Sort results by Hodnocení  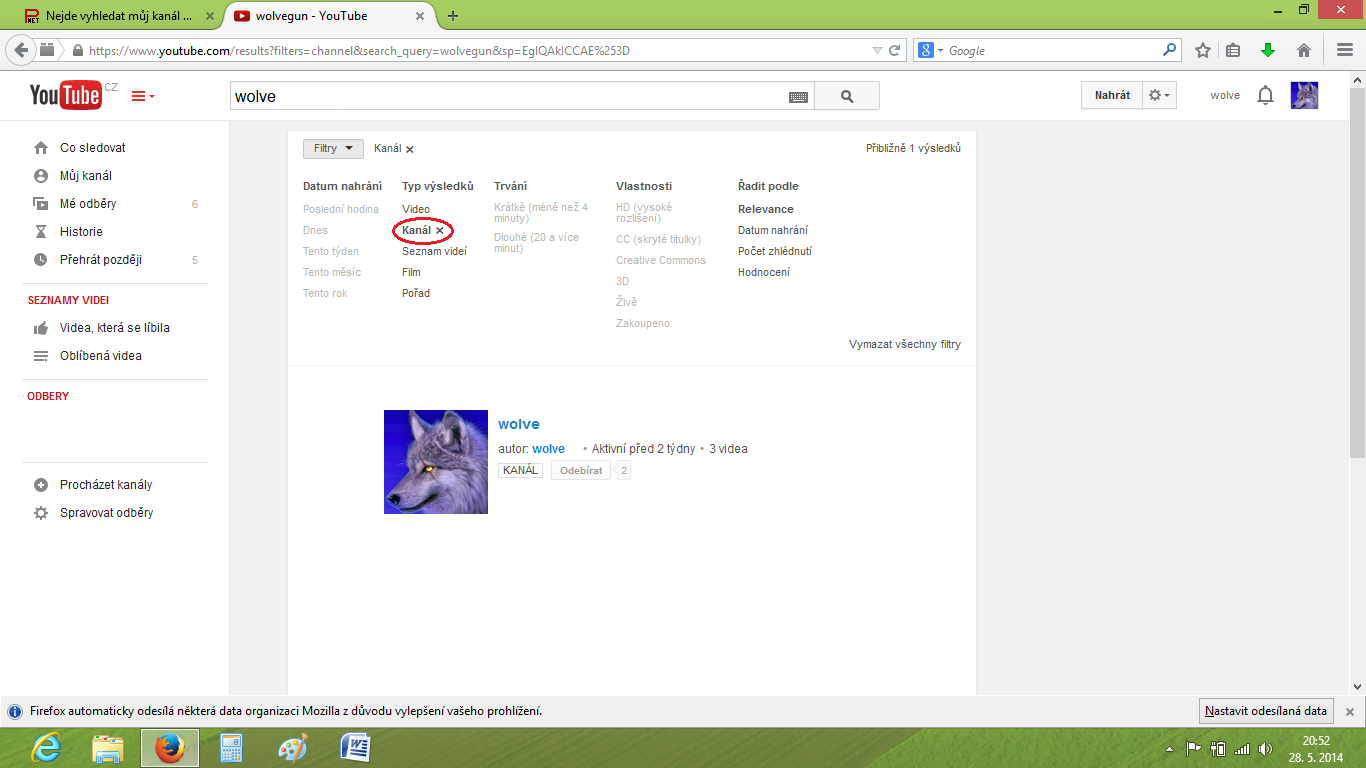click(764, 272)
